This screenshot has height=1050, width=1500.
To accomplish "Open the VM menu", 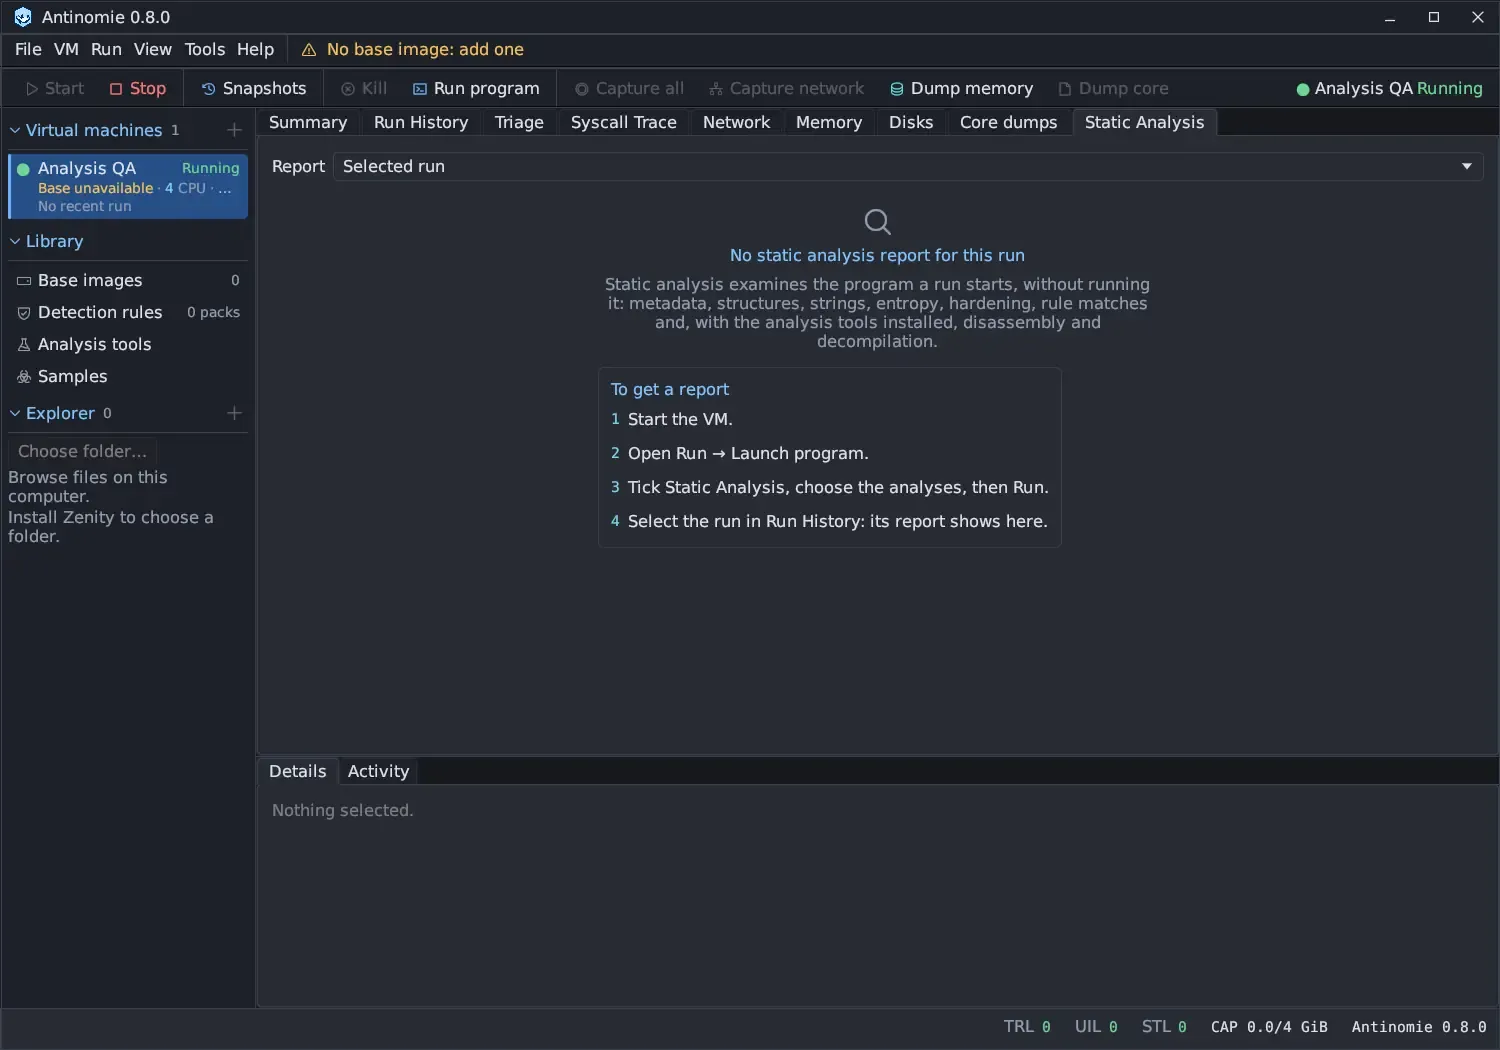I will (x=66, y=49).
